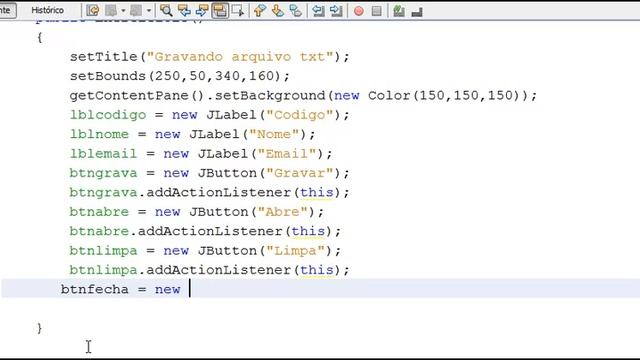Click the lblemail variable name
This screenshot has height=360, width=640.
tap(103, 153)
